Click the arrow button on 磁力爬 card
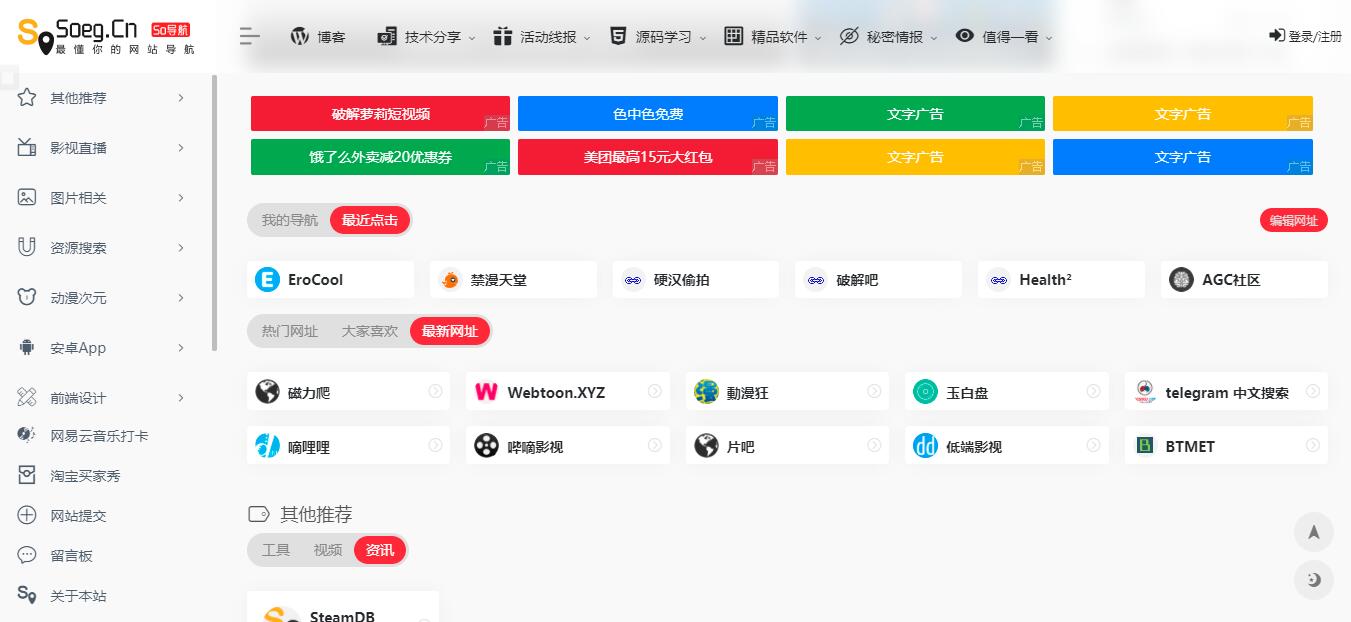 pos(435,391)
